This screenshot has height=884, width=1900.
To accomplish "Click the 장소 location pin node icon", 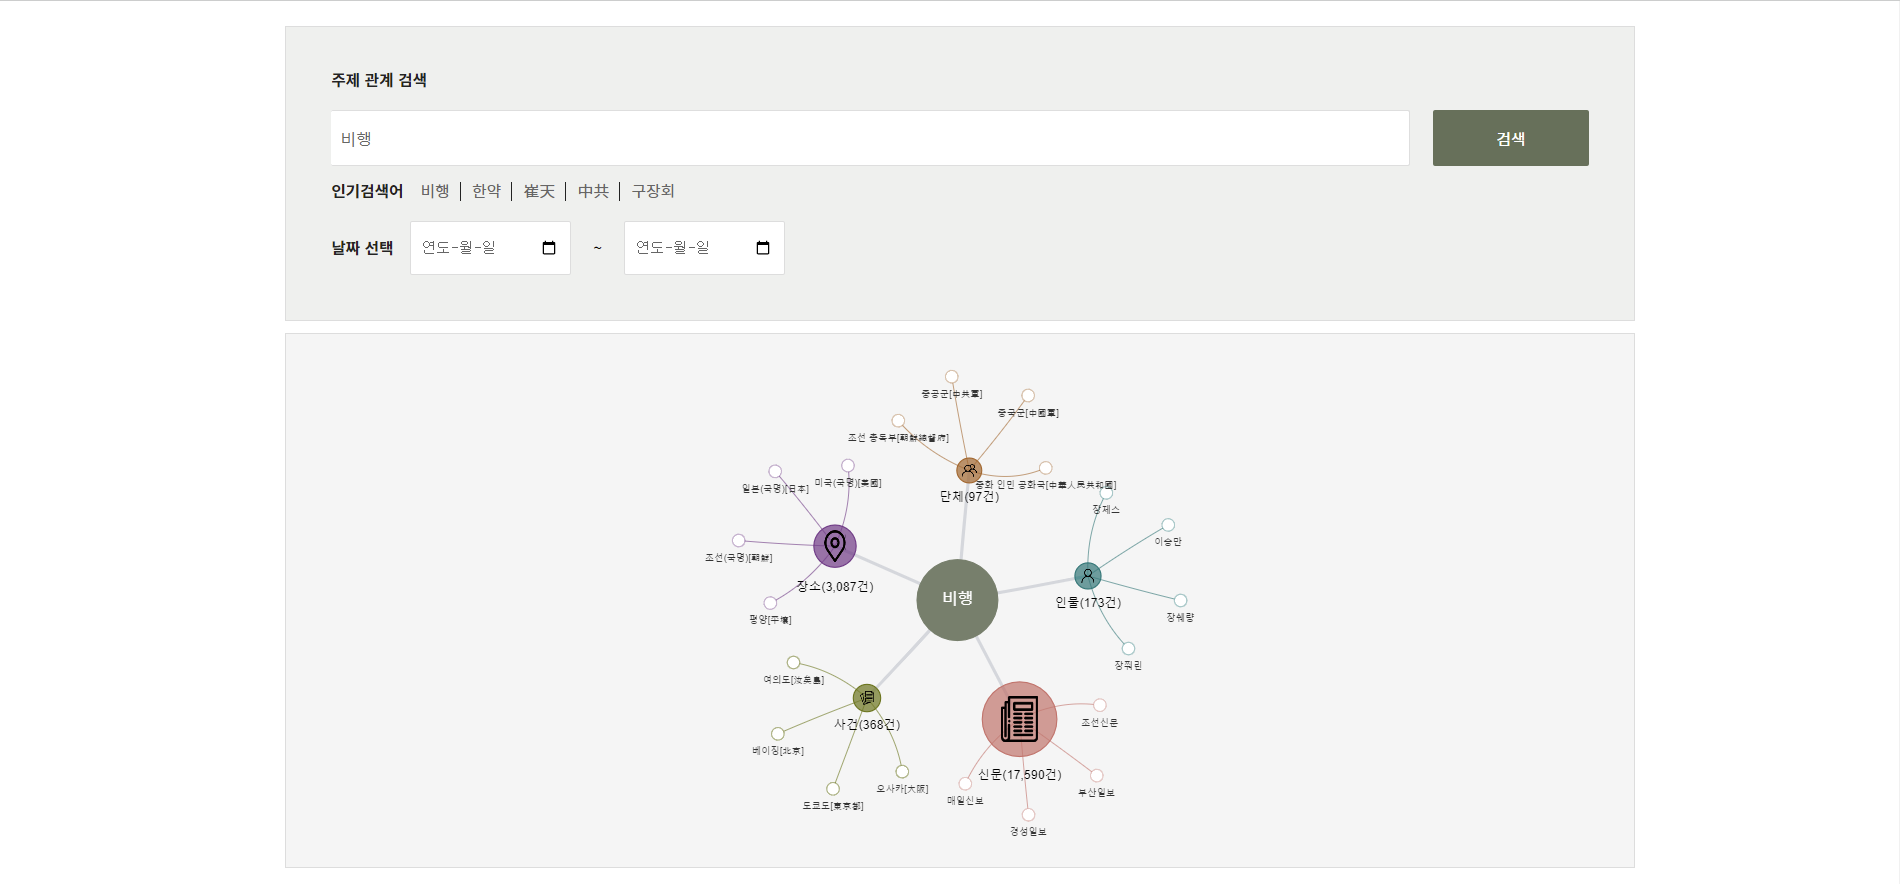I will tap(834, 546).
